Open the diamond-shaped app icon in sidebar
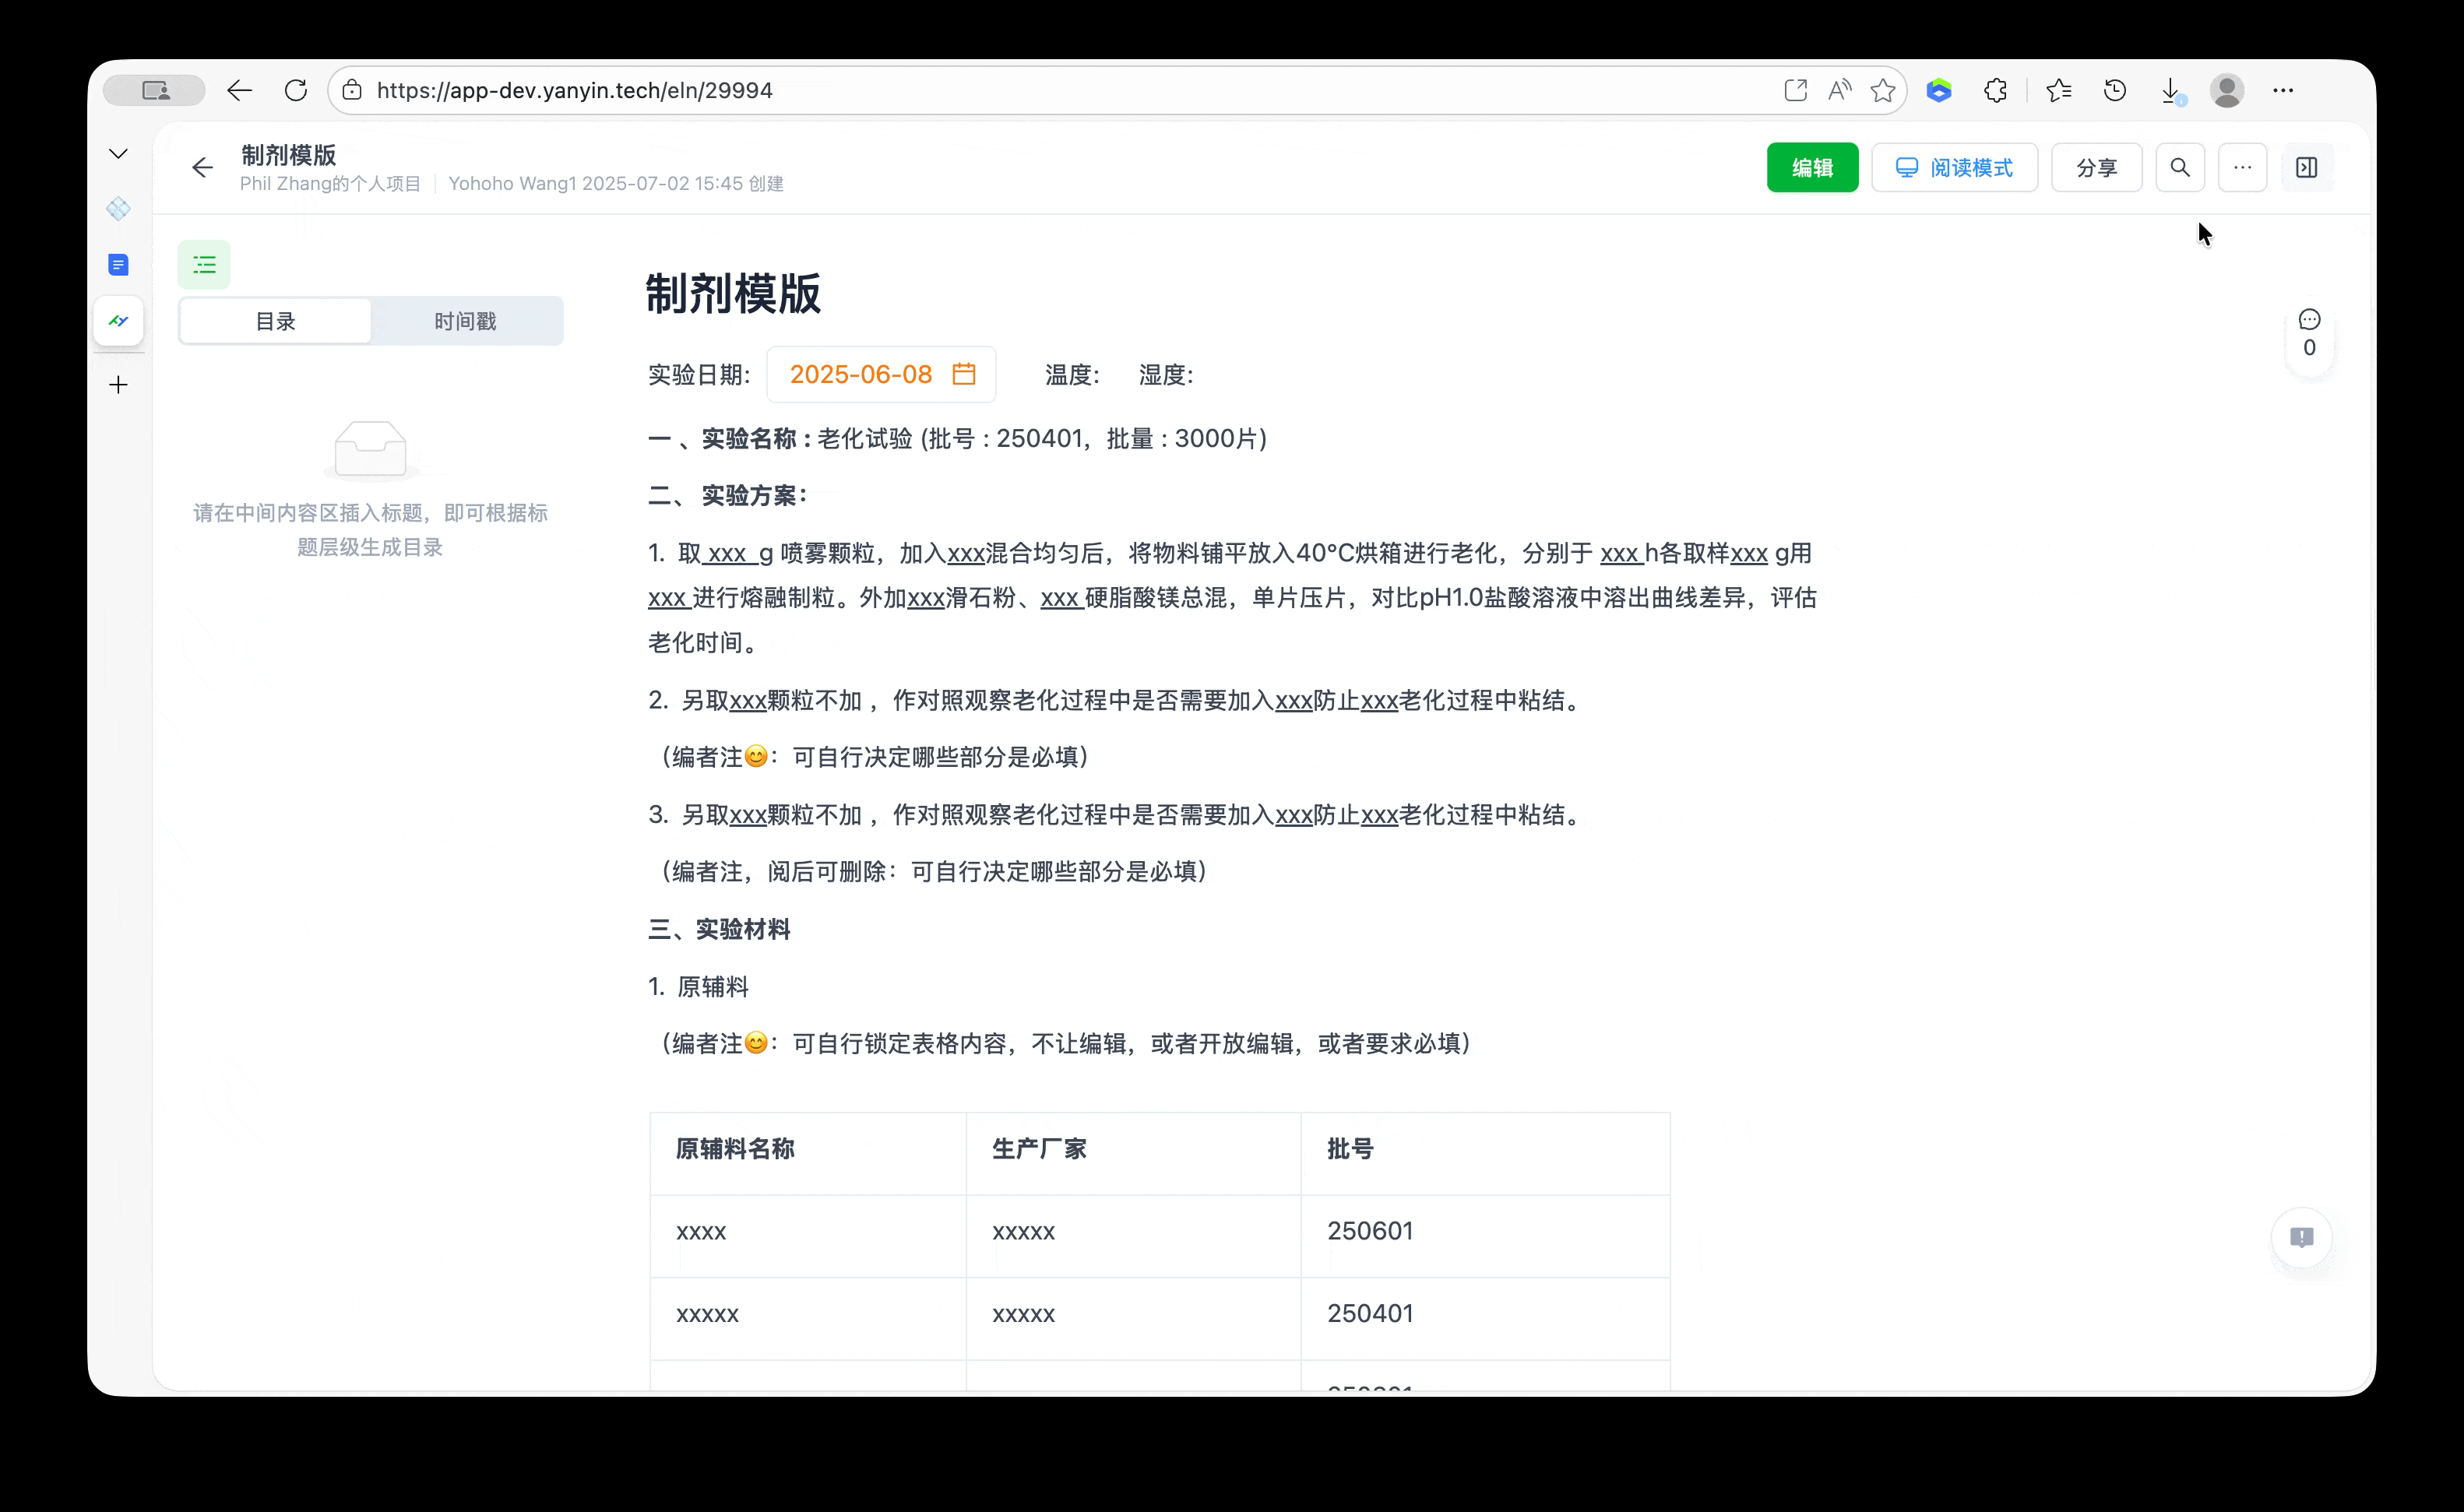This screenshot has width=2464, height=1512. 118,208
